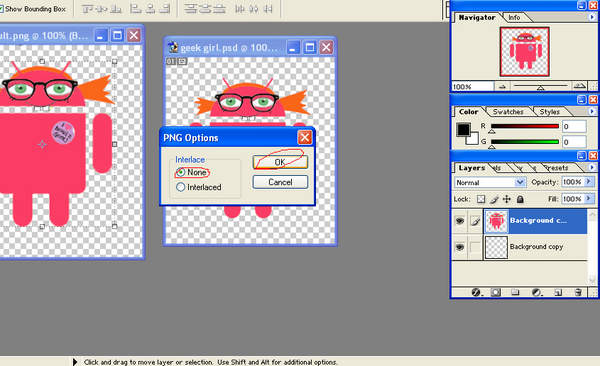Create a new layer set folder
This screenshot has width=600, height=366.
coord(515,292)
